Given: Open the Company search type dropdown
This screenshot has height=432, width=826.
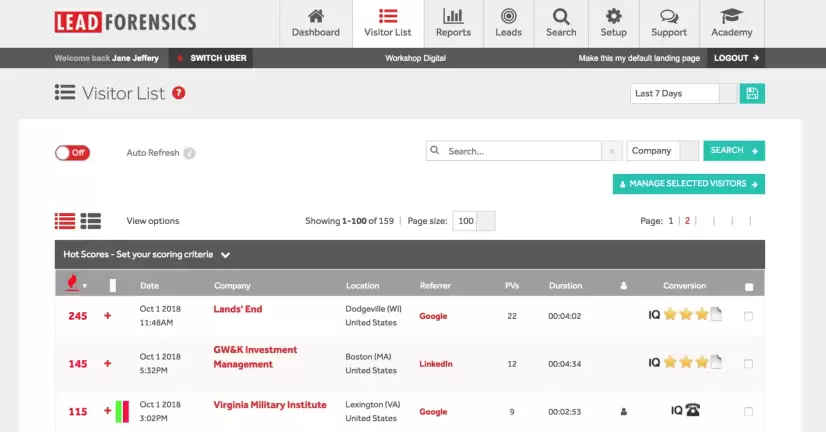Looking at the screenshot, I should click(663, 151).
